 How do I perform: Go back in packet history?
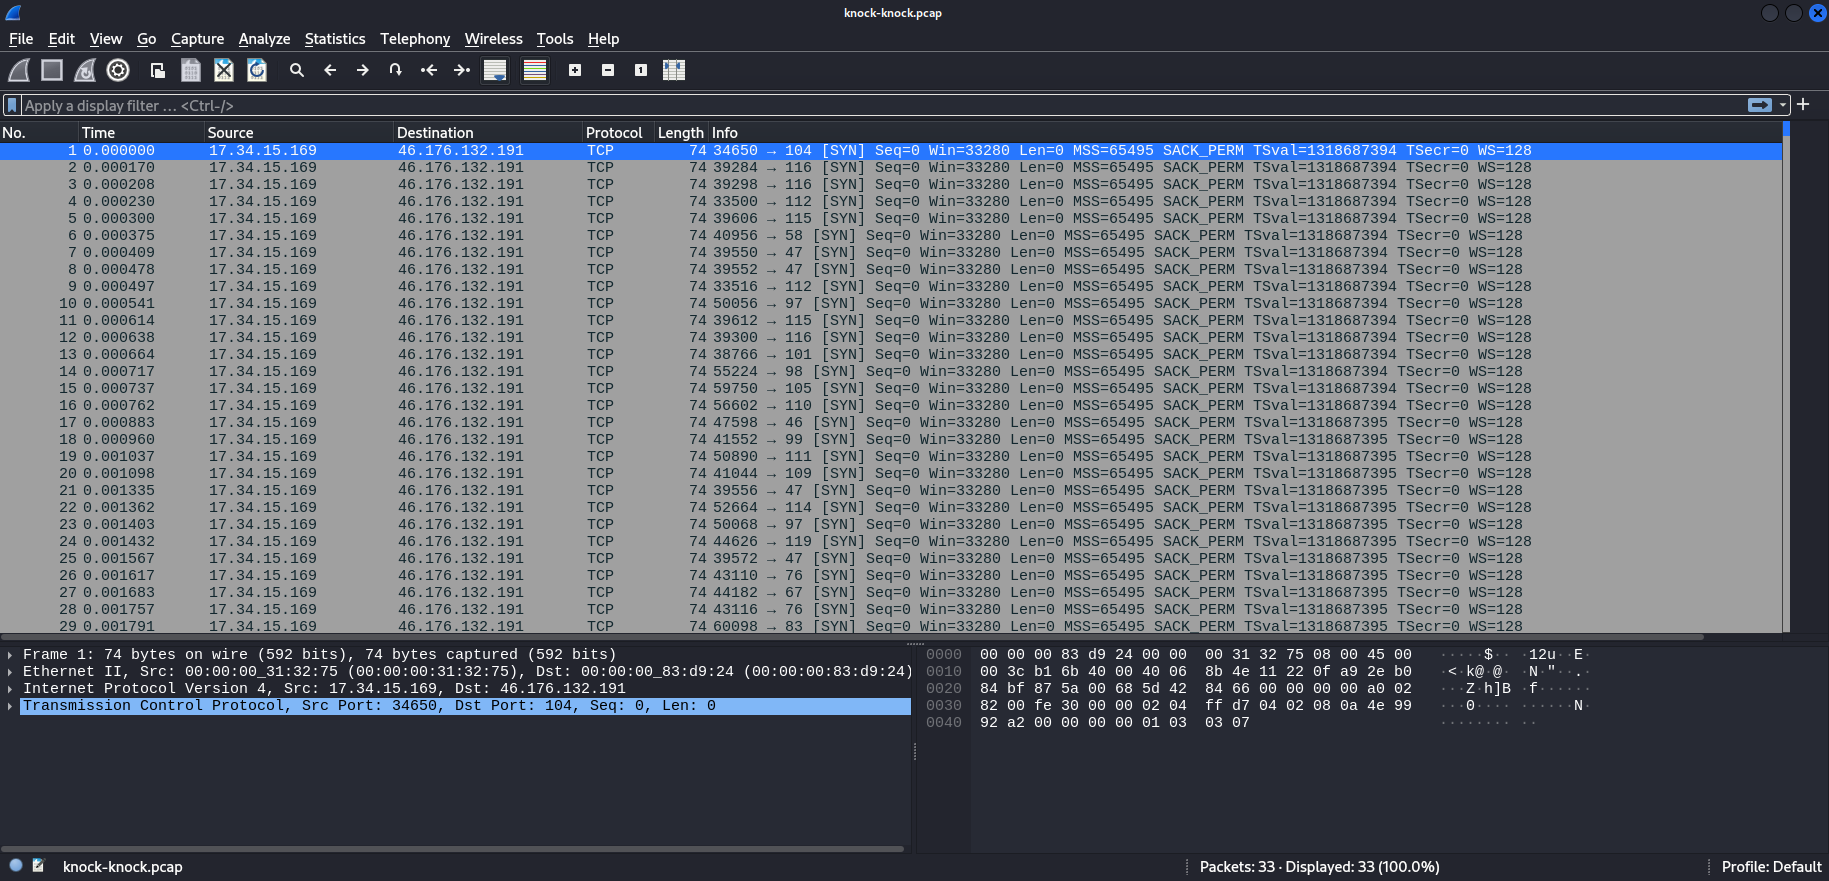point(330,70)
